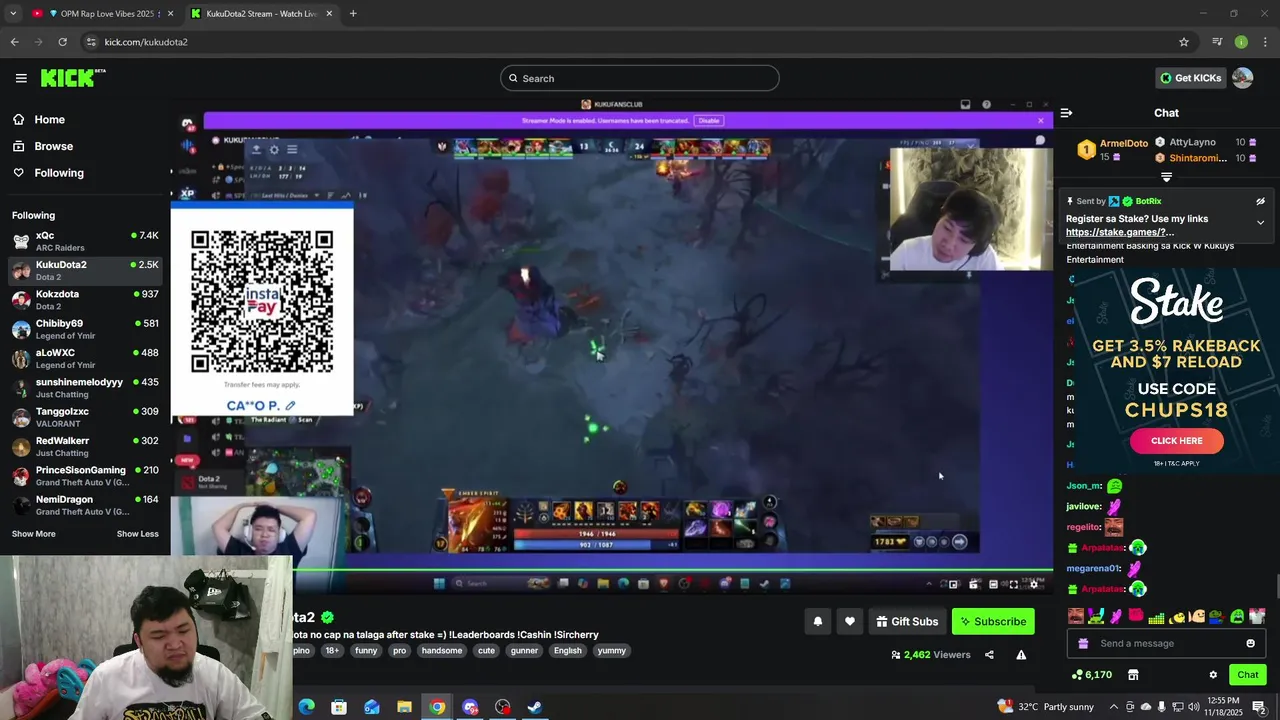Viewport: 1280px width, 720px height.
Task: Click the green Subscribe button
Action: (x=993, y=621)
